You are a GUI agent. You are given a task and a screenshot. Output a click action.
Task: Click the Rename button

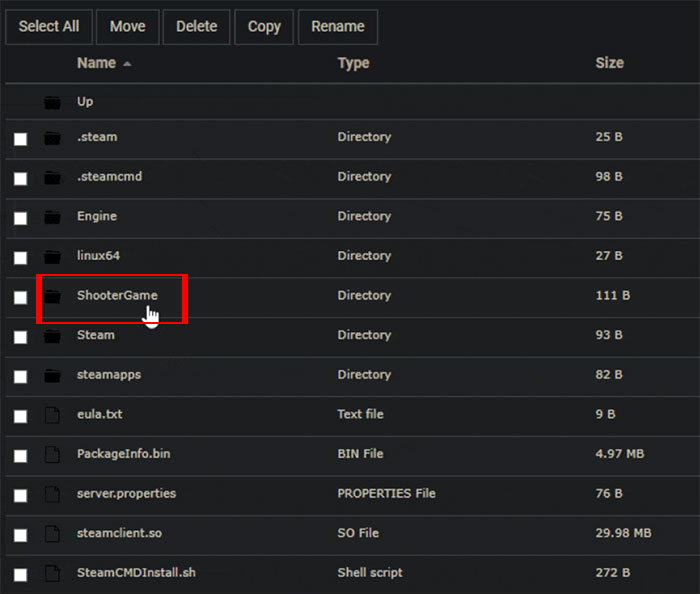337,27
